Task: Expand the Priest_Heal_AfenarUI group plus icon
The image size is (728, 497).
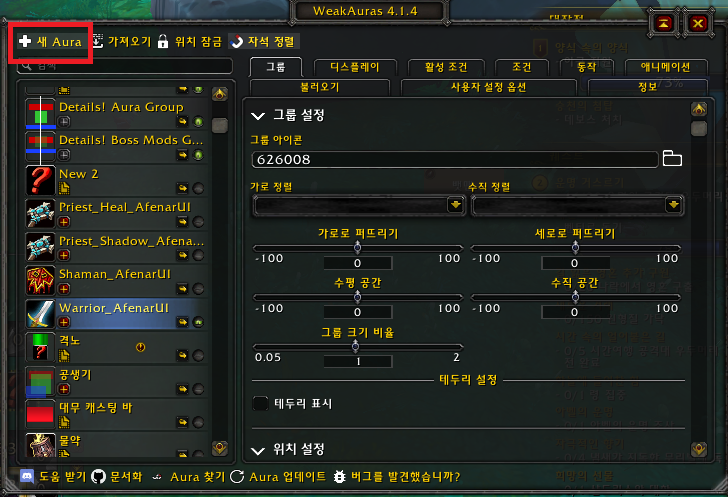Action: pyautogui.click(x=64, y=222)
